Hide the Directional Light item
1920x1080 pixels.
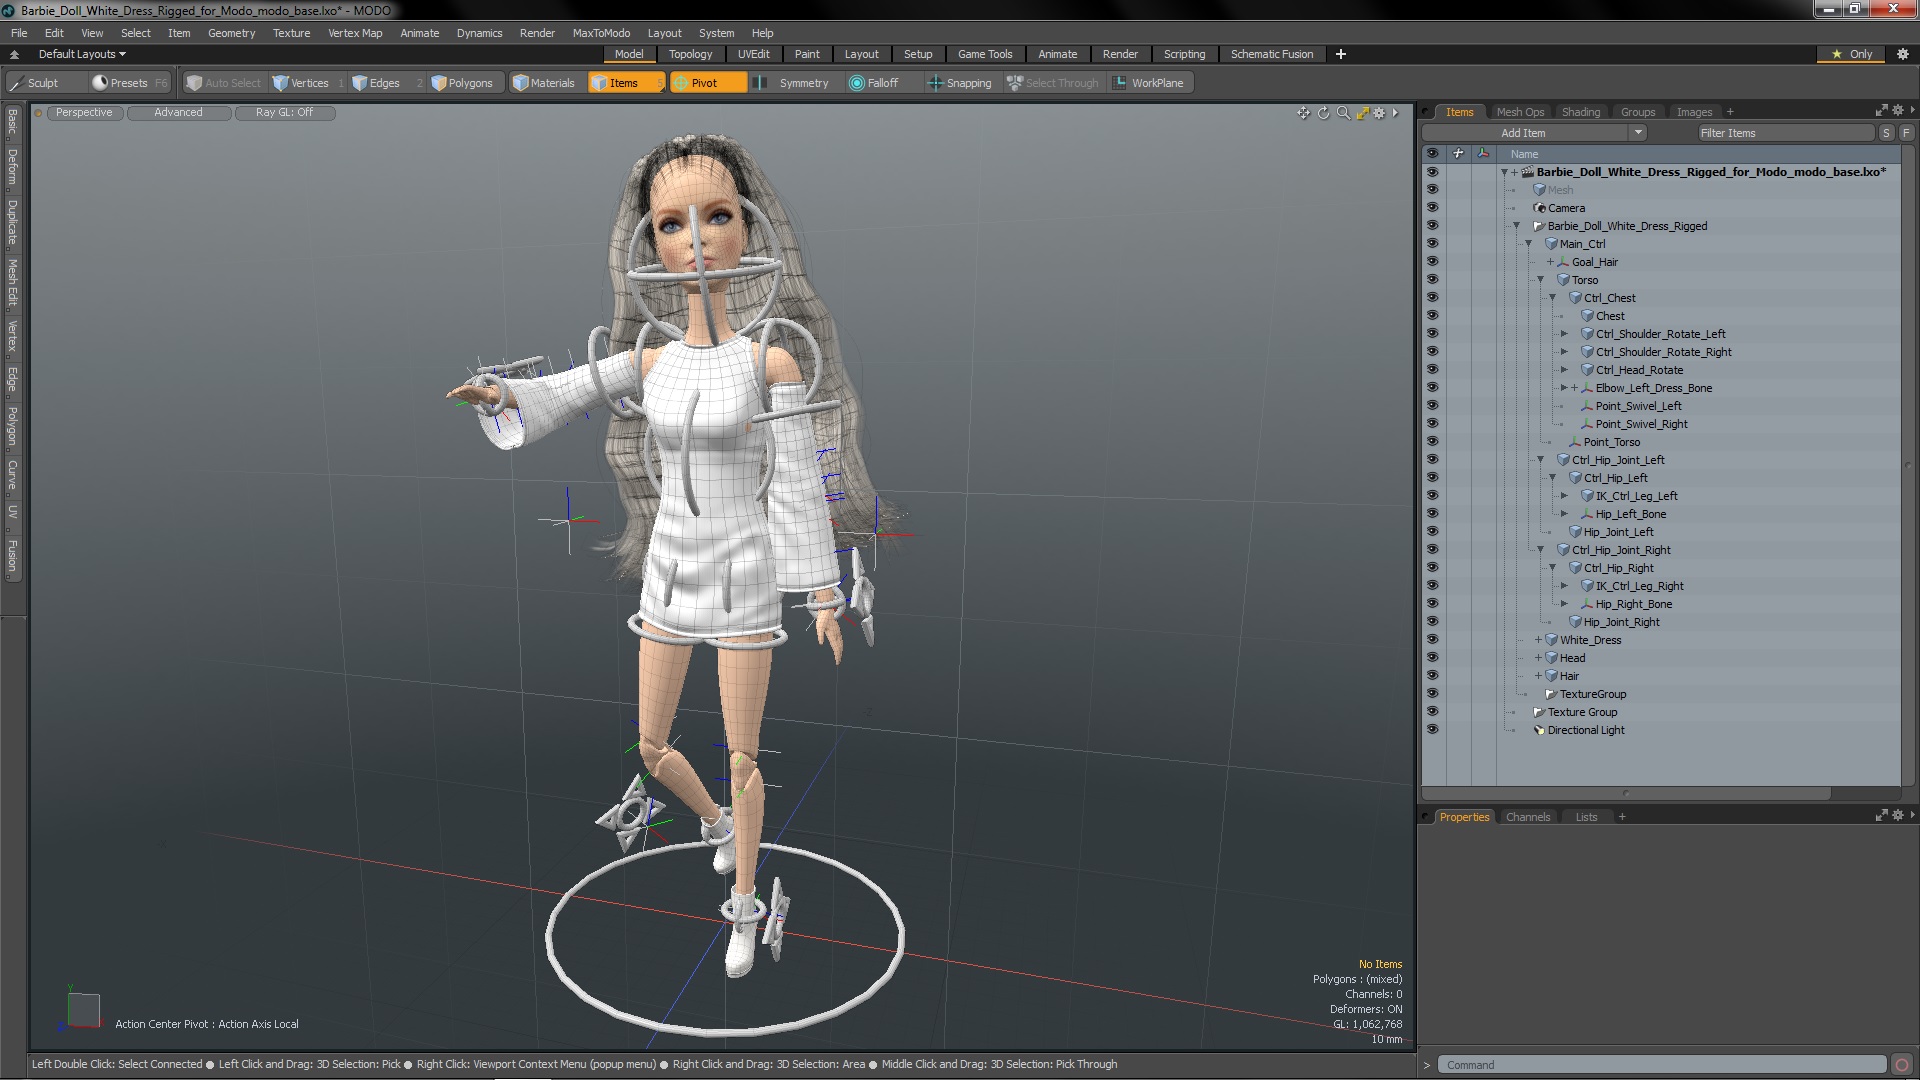click(x=1432, y=730)
